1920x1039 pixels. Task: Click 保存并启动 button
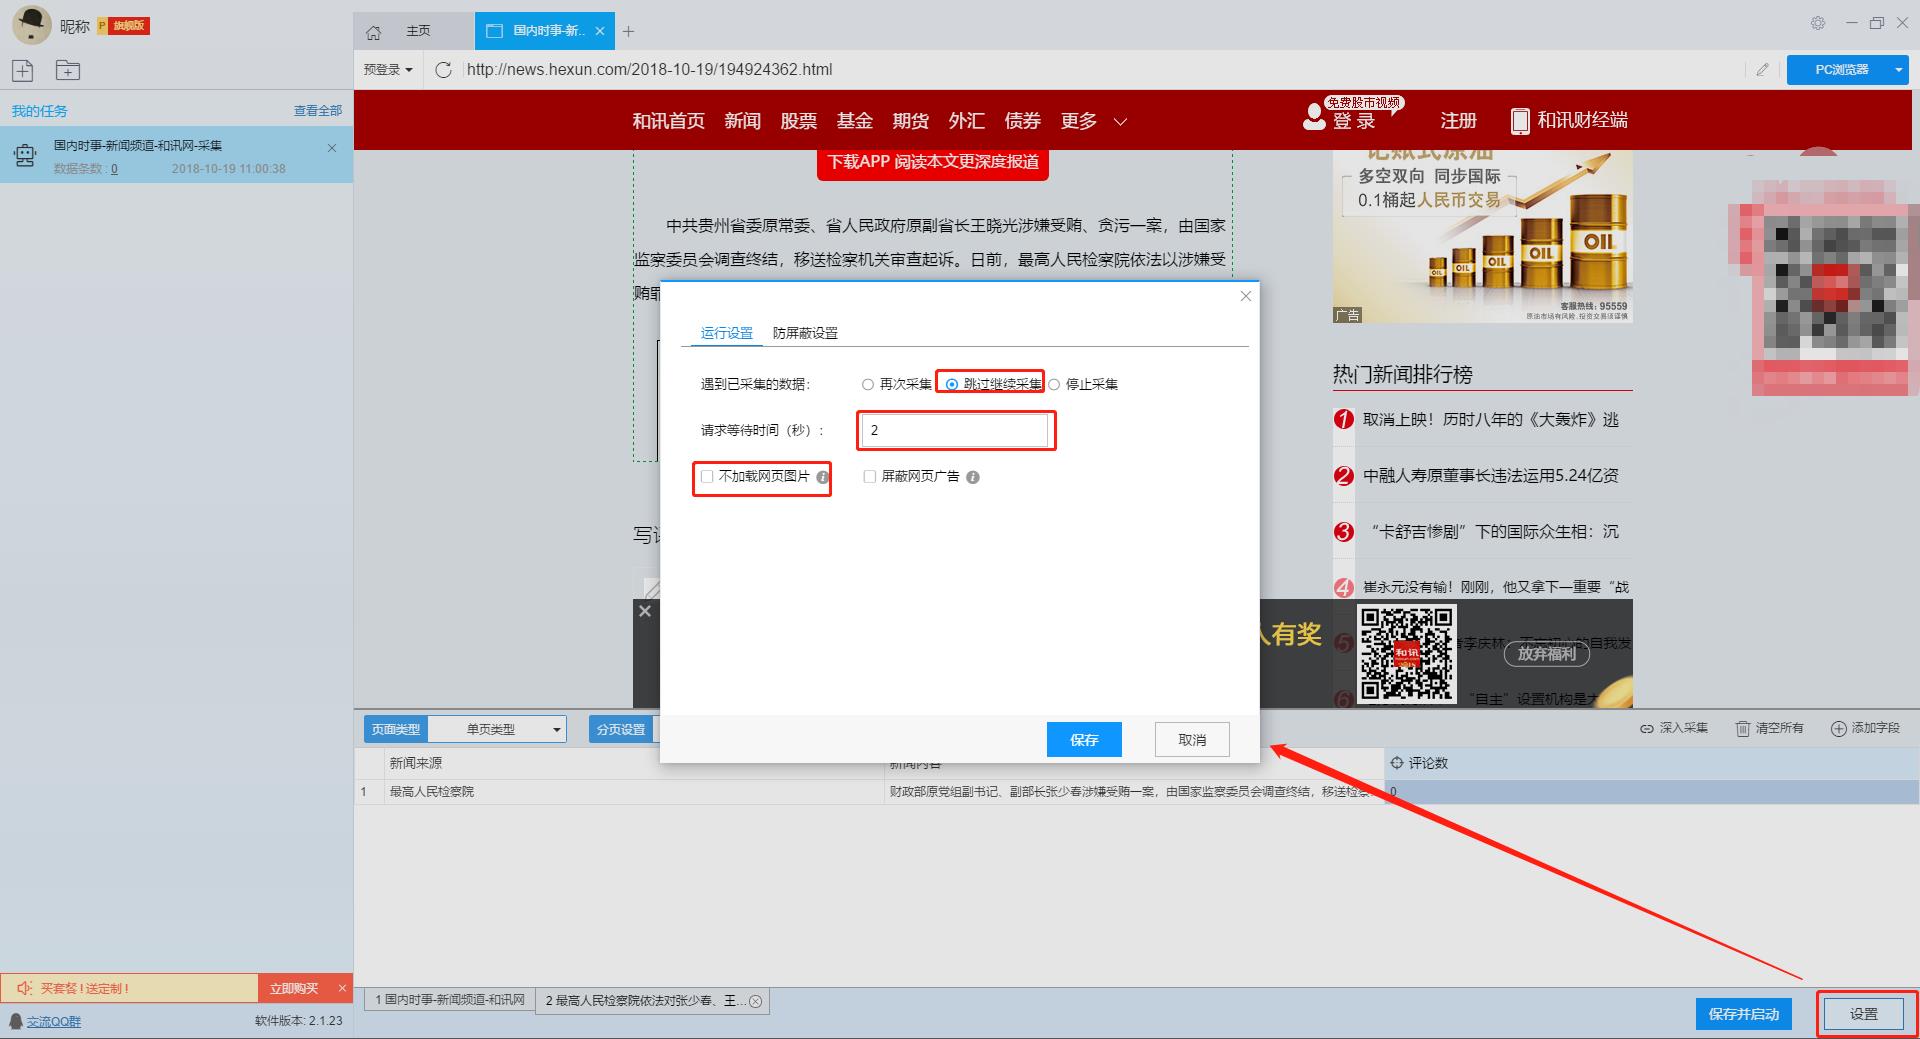(x=1744, y=1014)
